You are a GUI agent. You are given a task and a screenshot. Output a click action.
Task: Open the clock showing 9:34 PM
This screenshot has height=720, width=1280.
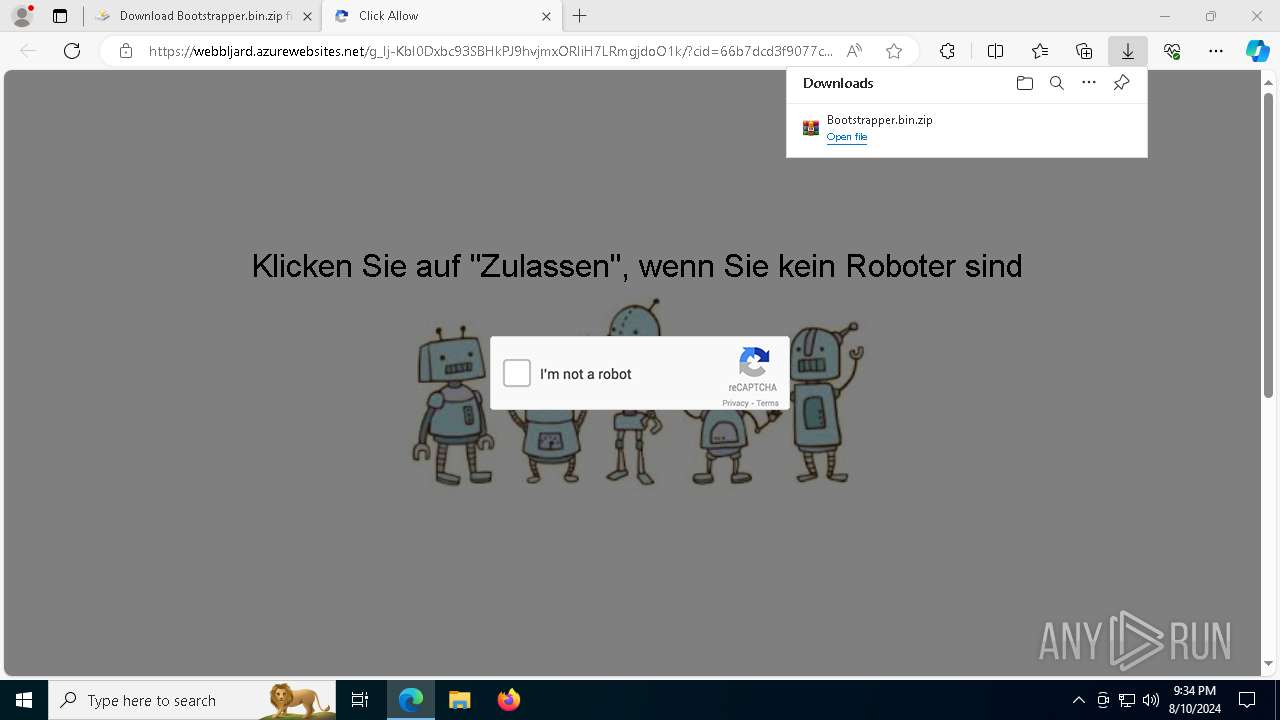(x=1194, y=700)
